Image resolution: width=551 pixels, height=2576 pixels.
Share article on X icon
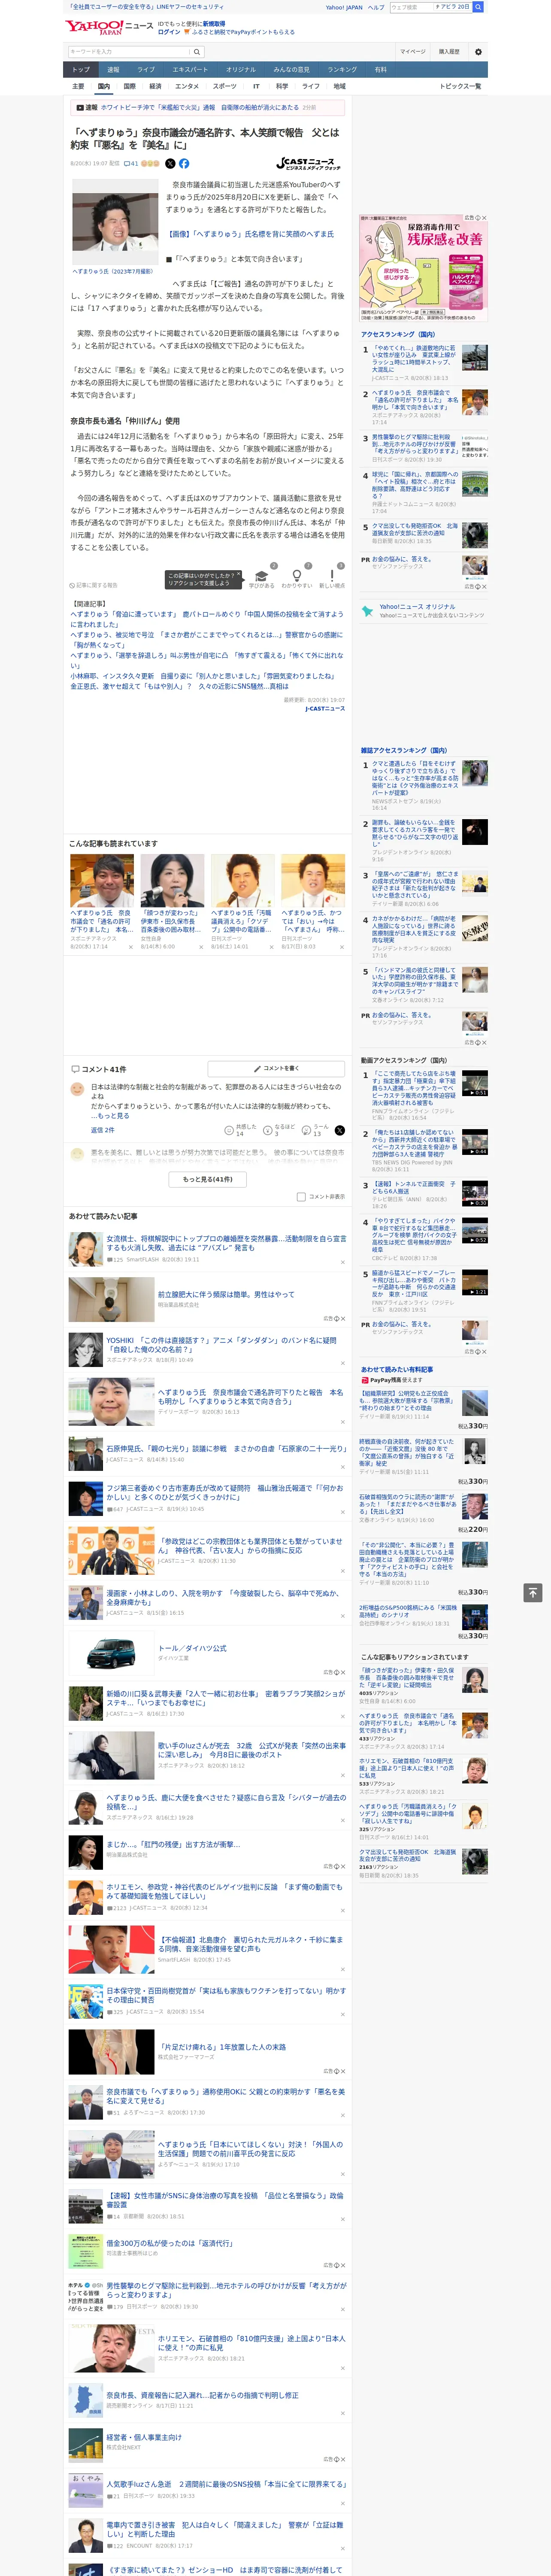pos(170,163)
